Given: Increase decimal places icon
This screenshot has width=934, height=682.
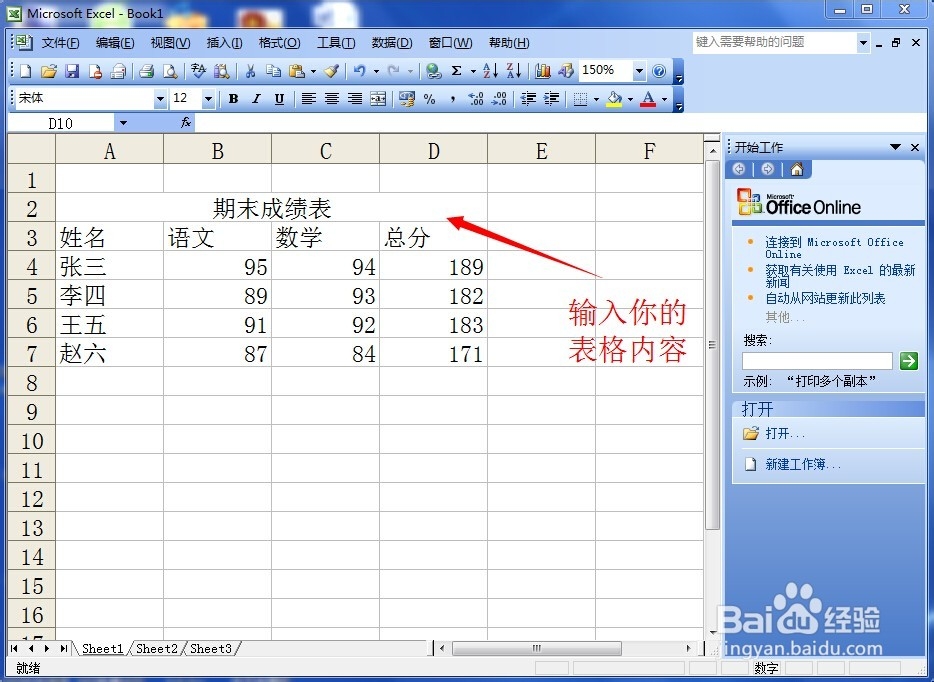Looking at the screenshot, I should [x=475, y=99].
